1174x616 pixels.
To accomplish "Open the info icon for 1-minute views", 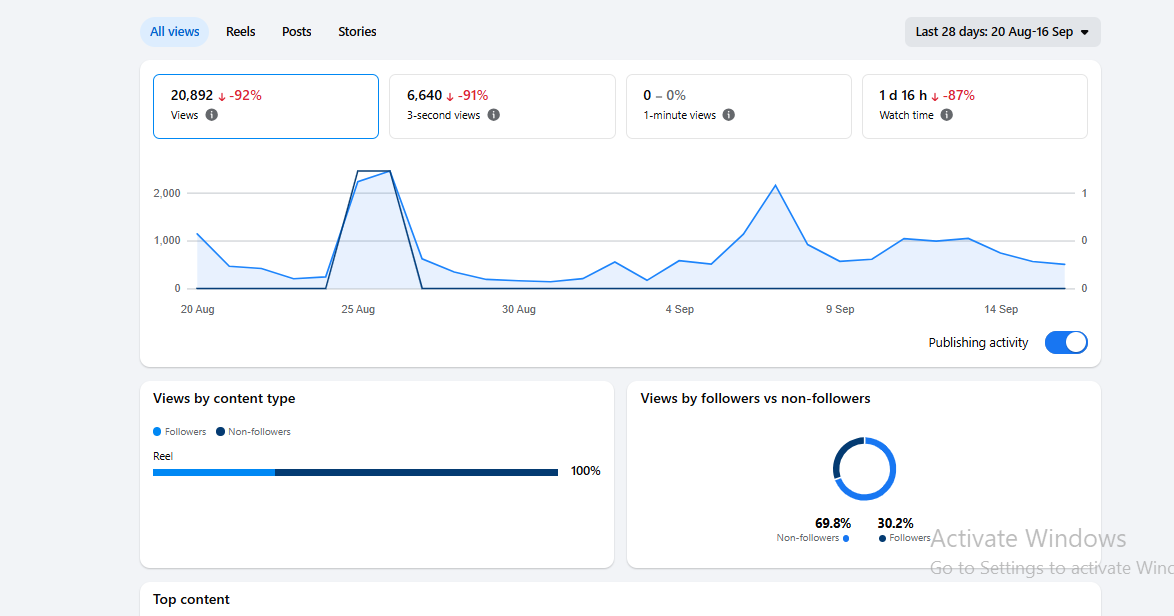I will pyautogui.click(x=729, y=115).
